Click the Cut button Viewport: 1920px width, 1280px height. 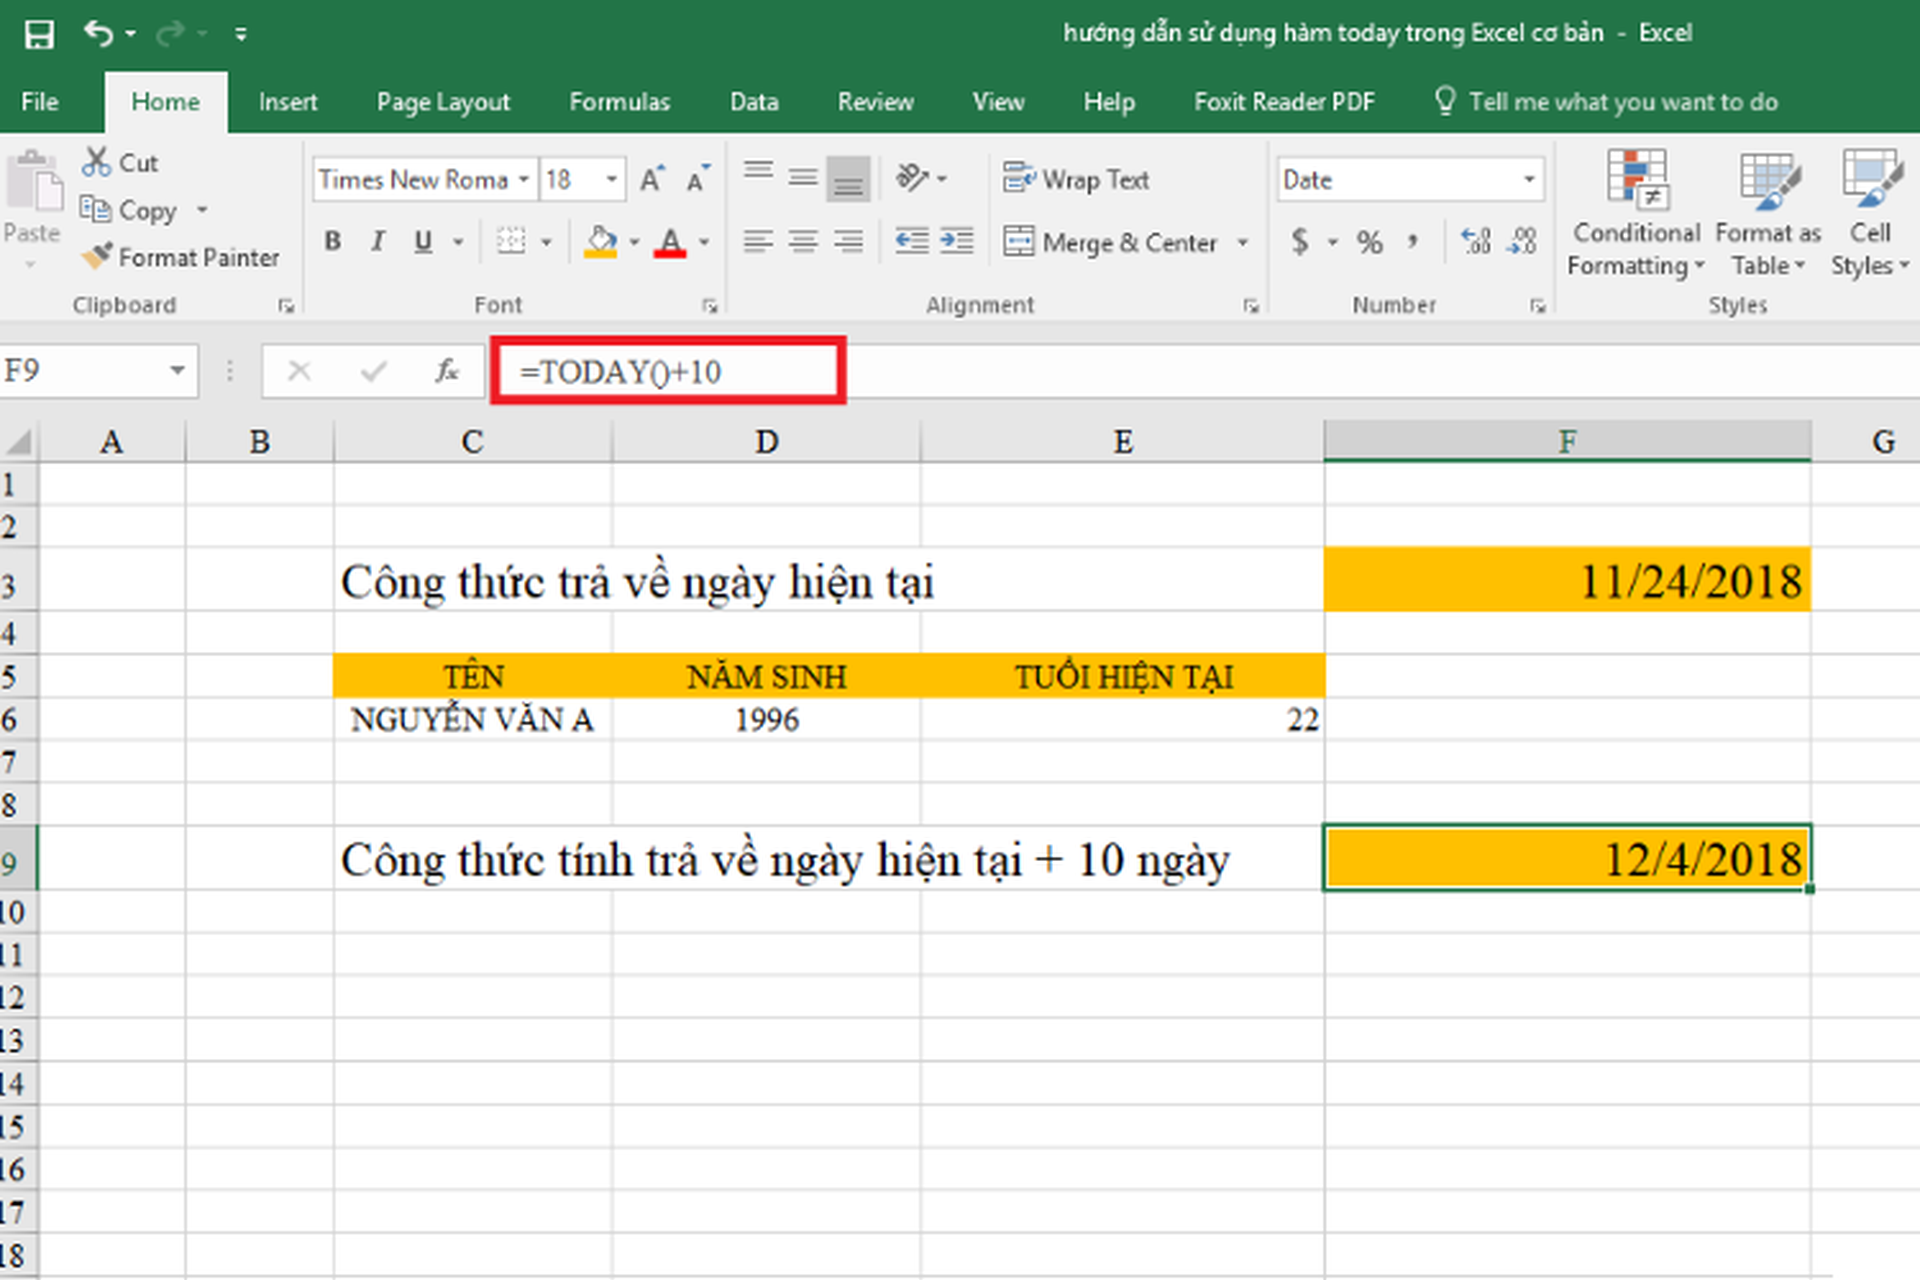pos(121,162)
